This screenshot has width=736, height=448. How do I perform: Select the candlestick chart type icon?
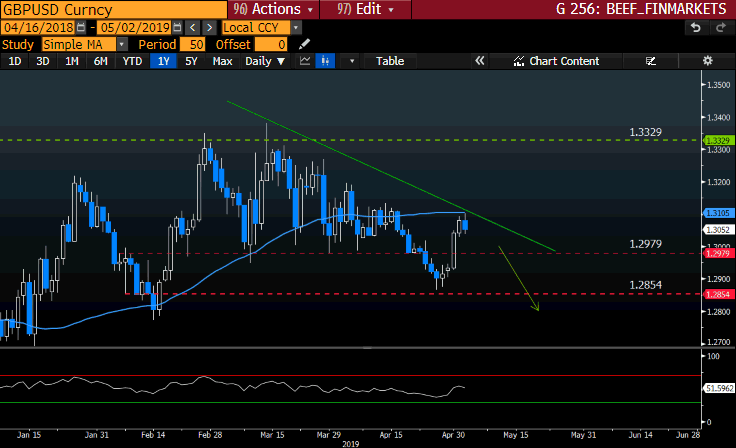[x=325, y=61]
